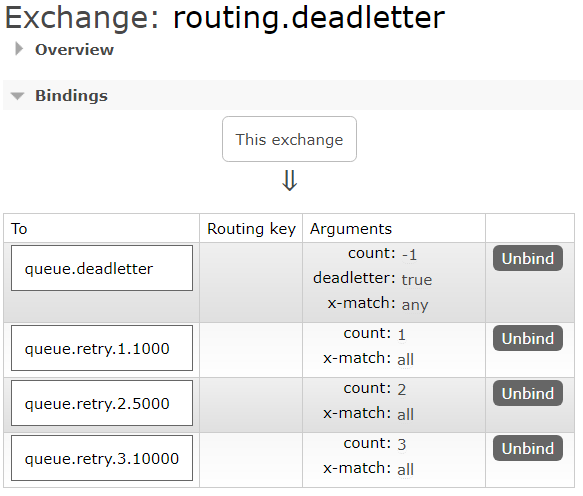583x496 pixels.
Task: Unbind the queue.retry.1.1000 binding
Action: coord(528,338)
